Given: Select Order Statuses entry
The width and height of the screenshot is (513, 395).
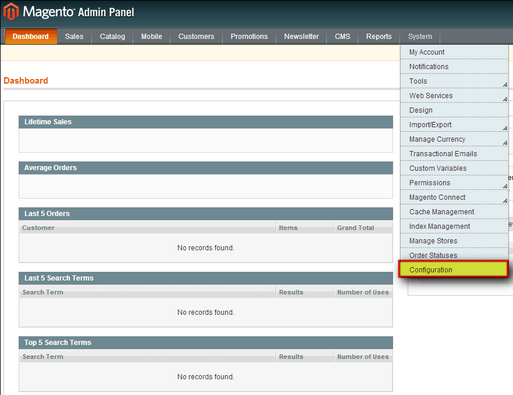Looking at the screenshot, I should click(x=454, y=255).
